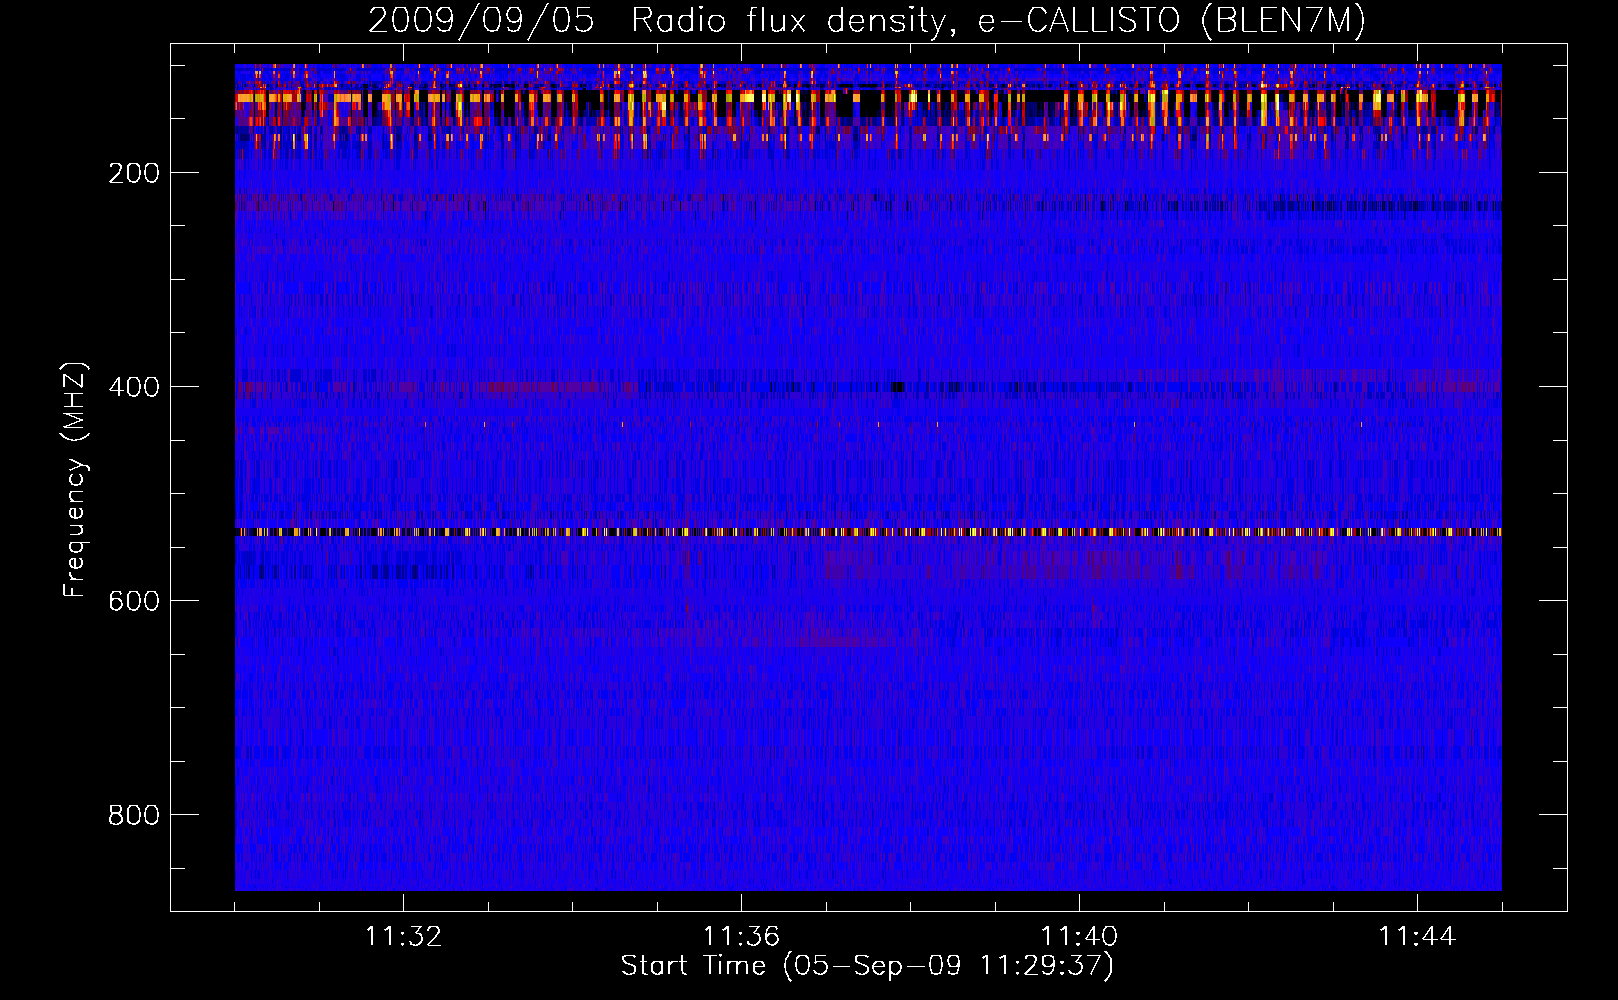This screenshot has height=1000, width=1618.
Task: Click the 'Start Time (05-Sep-09 11:29:37)' label
Action: pos(867,966)
